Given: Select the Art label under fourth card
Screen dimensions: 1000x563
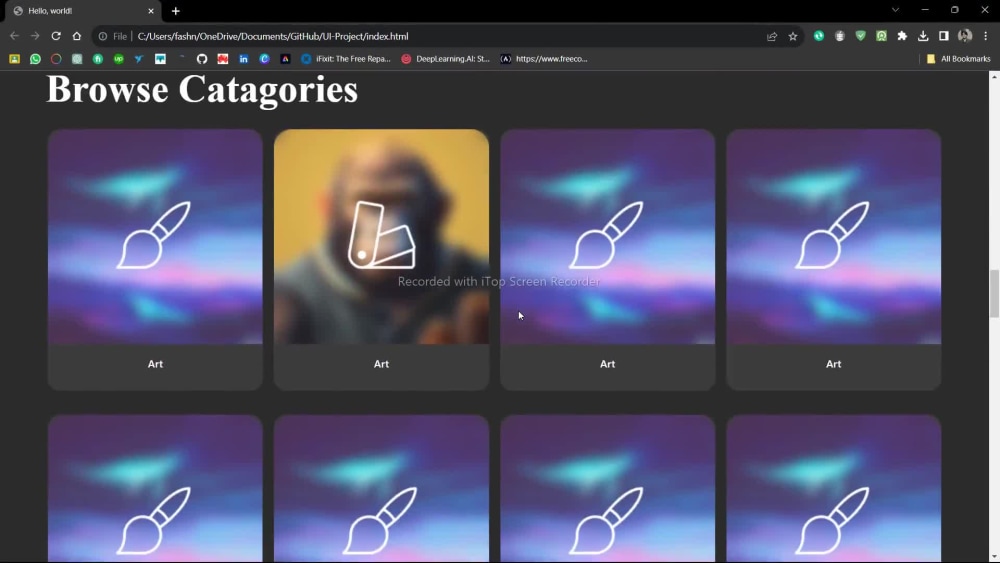Looking at the screenshot, I should coord(834,364).
